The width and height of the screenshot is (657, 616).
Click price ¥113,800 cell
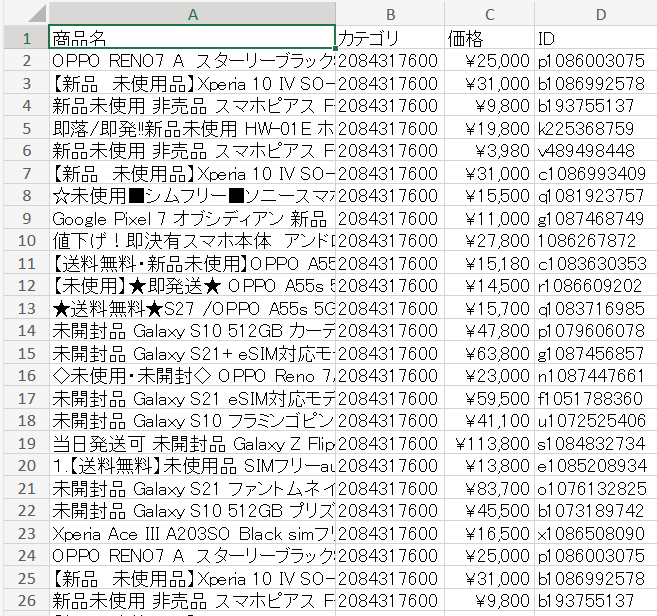[x=489, y=443]
